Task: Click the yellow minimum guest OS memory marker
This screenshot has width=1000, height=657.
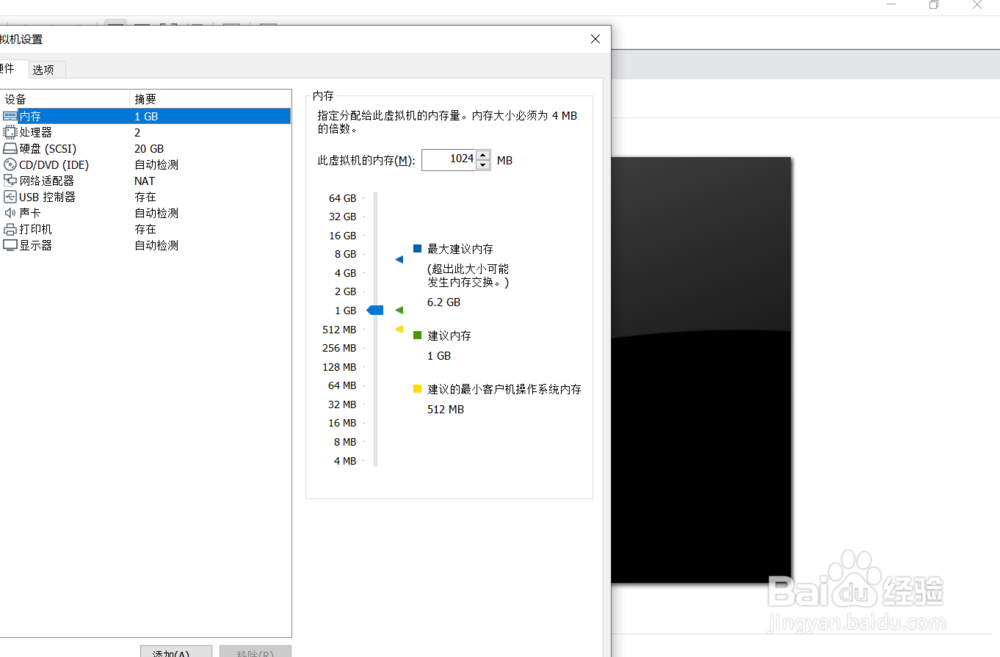Action: (399, 329)
